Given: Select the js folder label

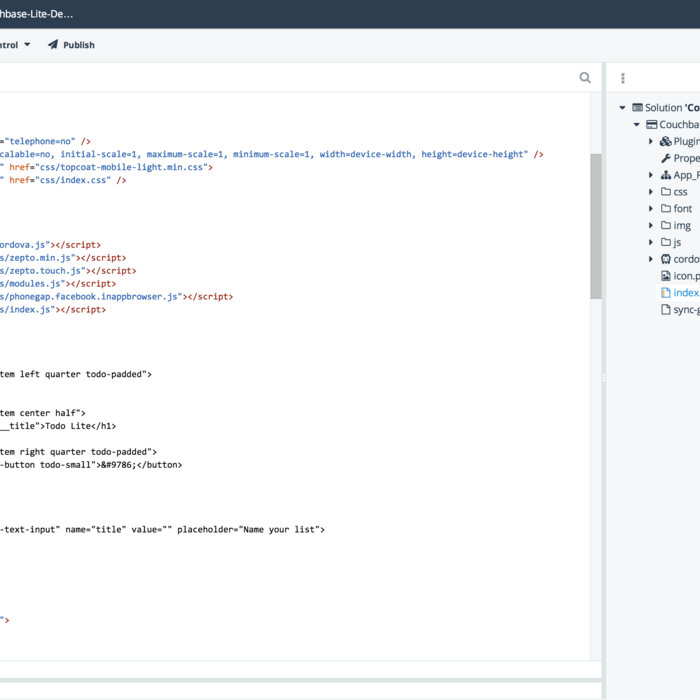Looking at the screenshot, I should pos(677,242).
